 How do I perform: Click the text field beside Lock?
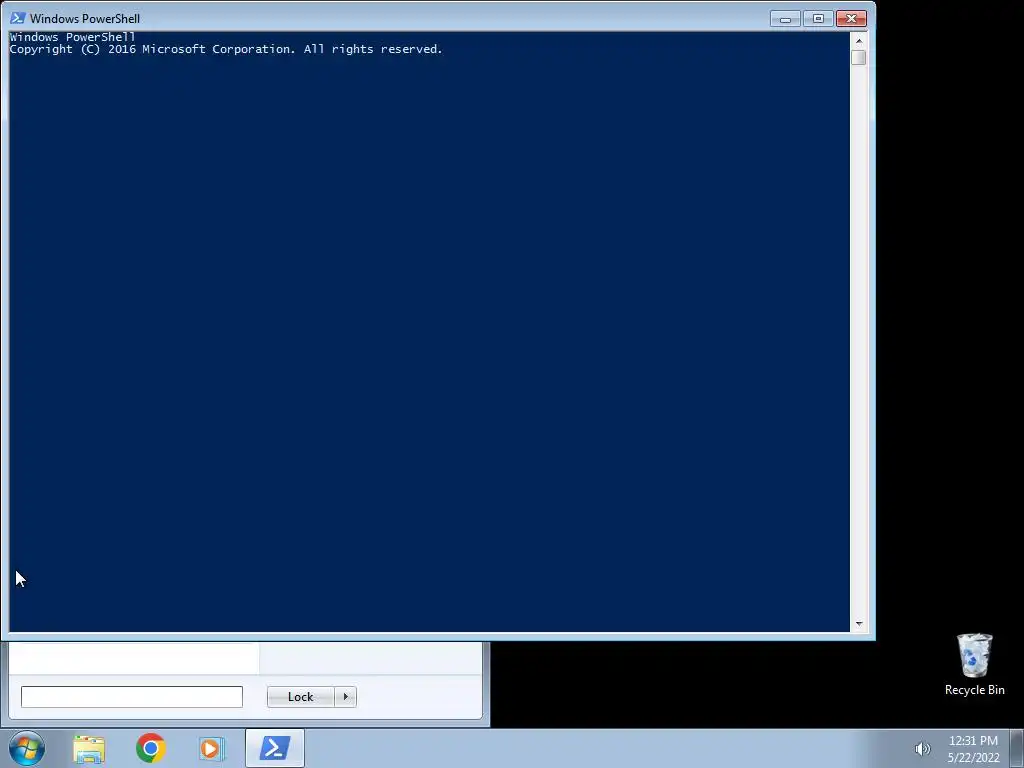point(132,697)
